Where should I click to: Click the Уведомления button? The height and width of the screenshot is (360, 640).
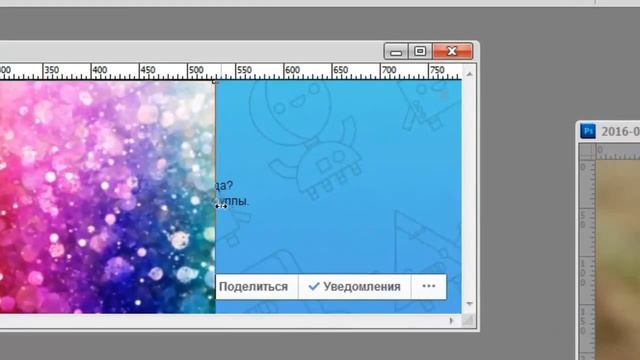354,287
